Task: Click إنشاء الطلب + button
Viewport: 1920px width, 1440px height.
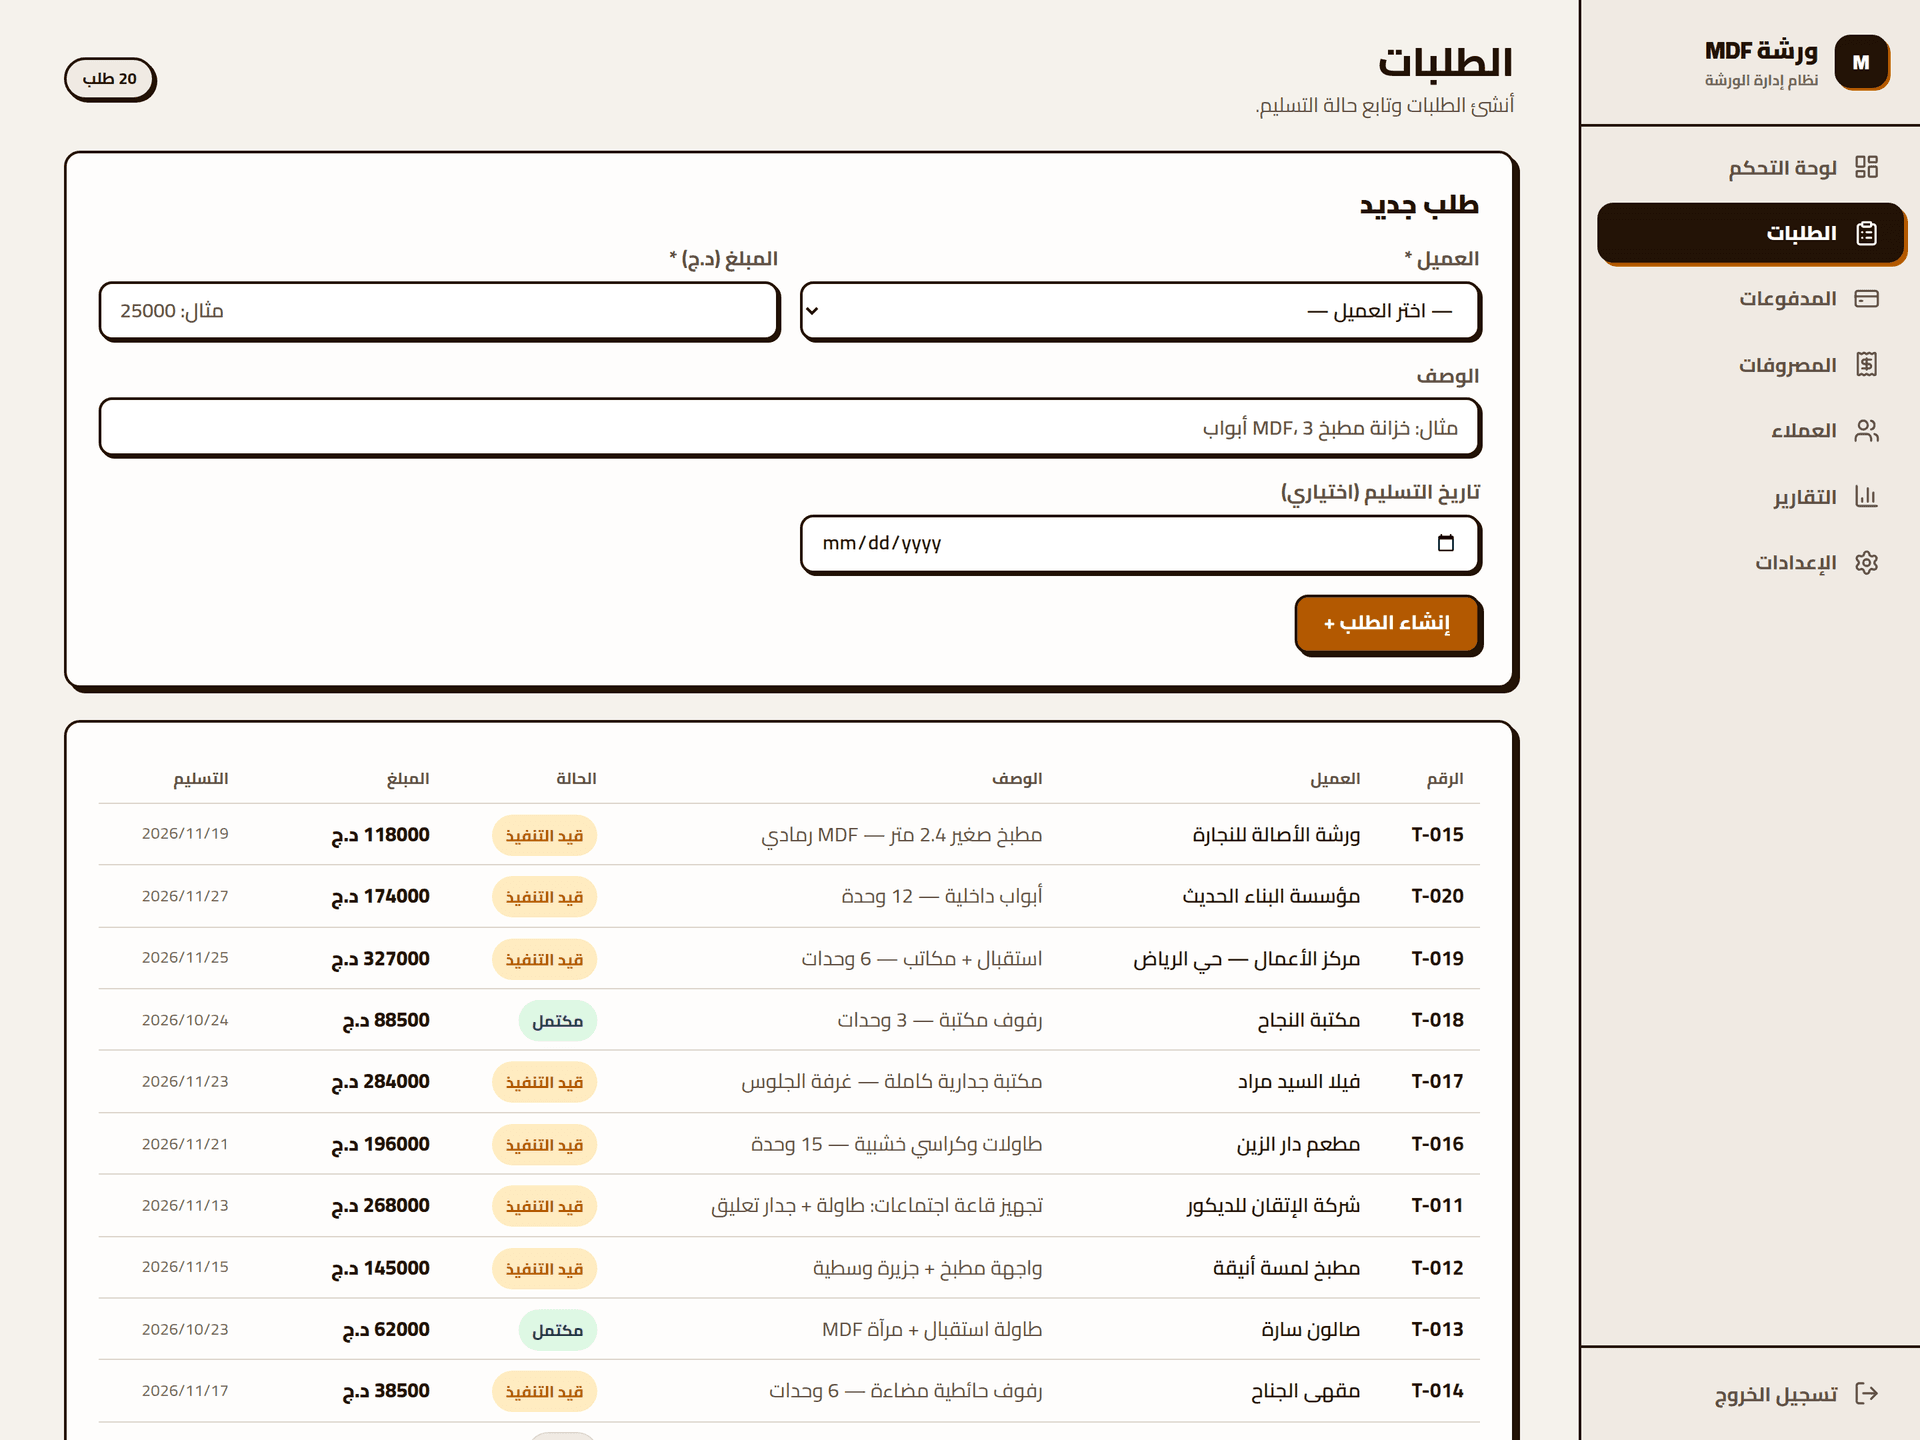Action: pyautogui.click(x=1387, y=624)
